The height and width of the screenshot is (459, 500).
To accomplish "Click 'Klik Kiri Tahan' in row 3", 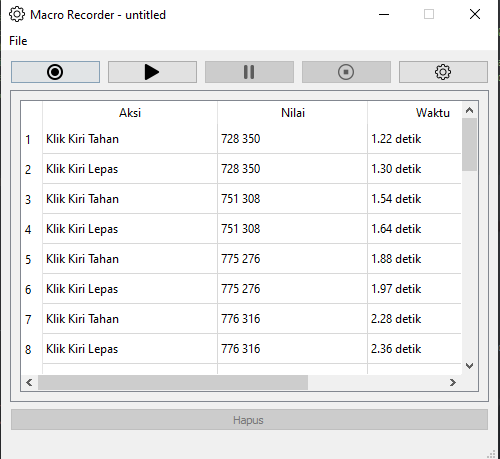I will pyautogui.click(x=82, y=199).
